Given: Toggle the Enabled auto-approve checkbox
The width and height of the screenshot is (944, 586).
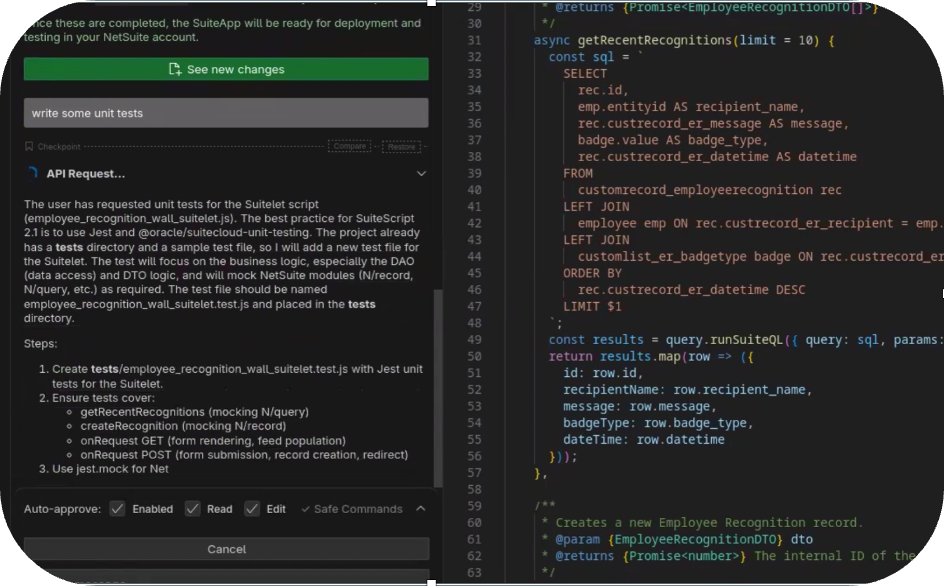Looking at the screenshot, I should click(118, 509).
